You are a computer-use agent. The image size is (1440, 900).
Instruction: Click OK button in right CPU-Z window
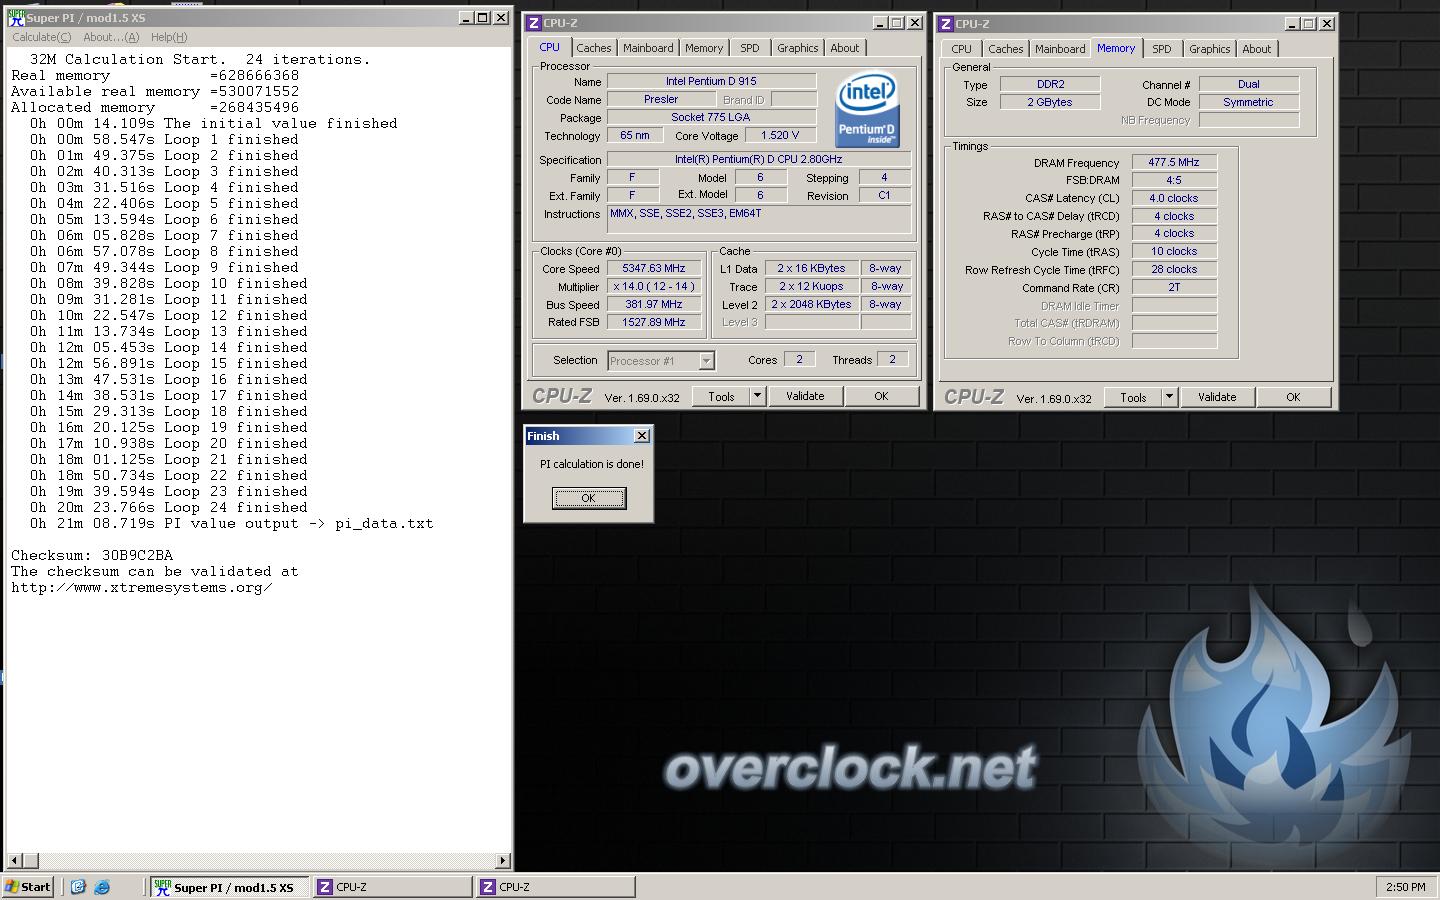click(x=1293, y=397)
